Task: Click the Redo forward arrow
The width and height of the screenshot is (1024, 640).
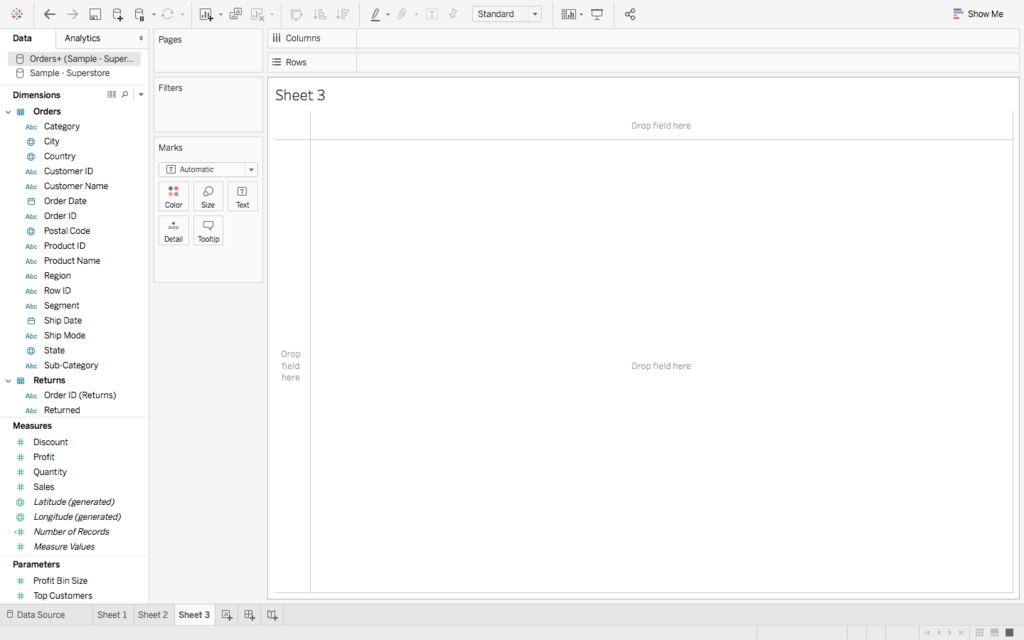Action: [72, 14]
